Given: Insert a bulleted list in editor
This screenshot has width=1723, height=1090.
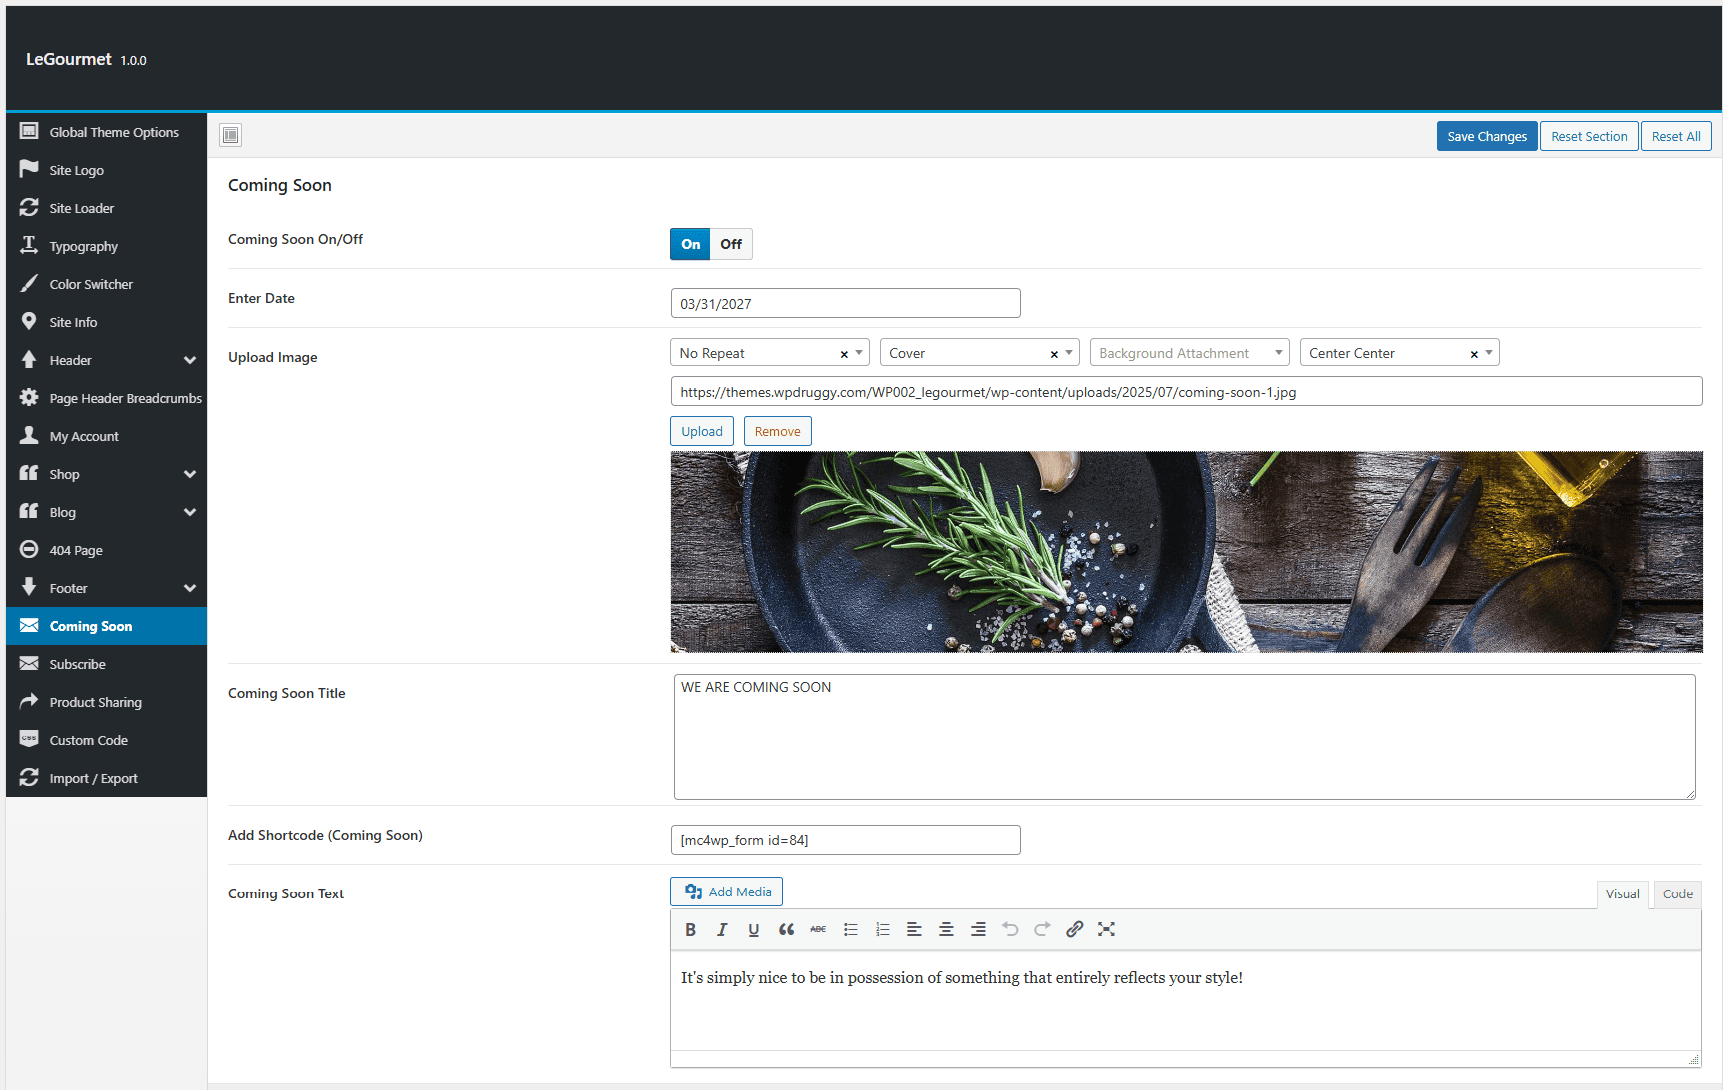Looking at the screenshot, I should tap(850, 929).
